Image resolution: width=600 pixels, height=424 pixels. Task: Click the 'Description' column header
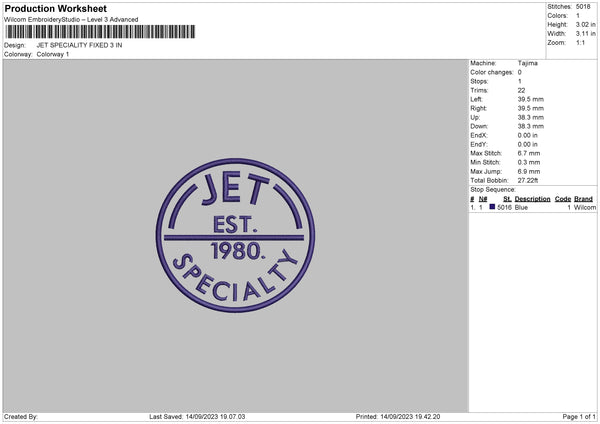(x=532, y=199)
